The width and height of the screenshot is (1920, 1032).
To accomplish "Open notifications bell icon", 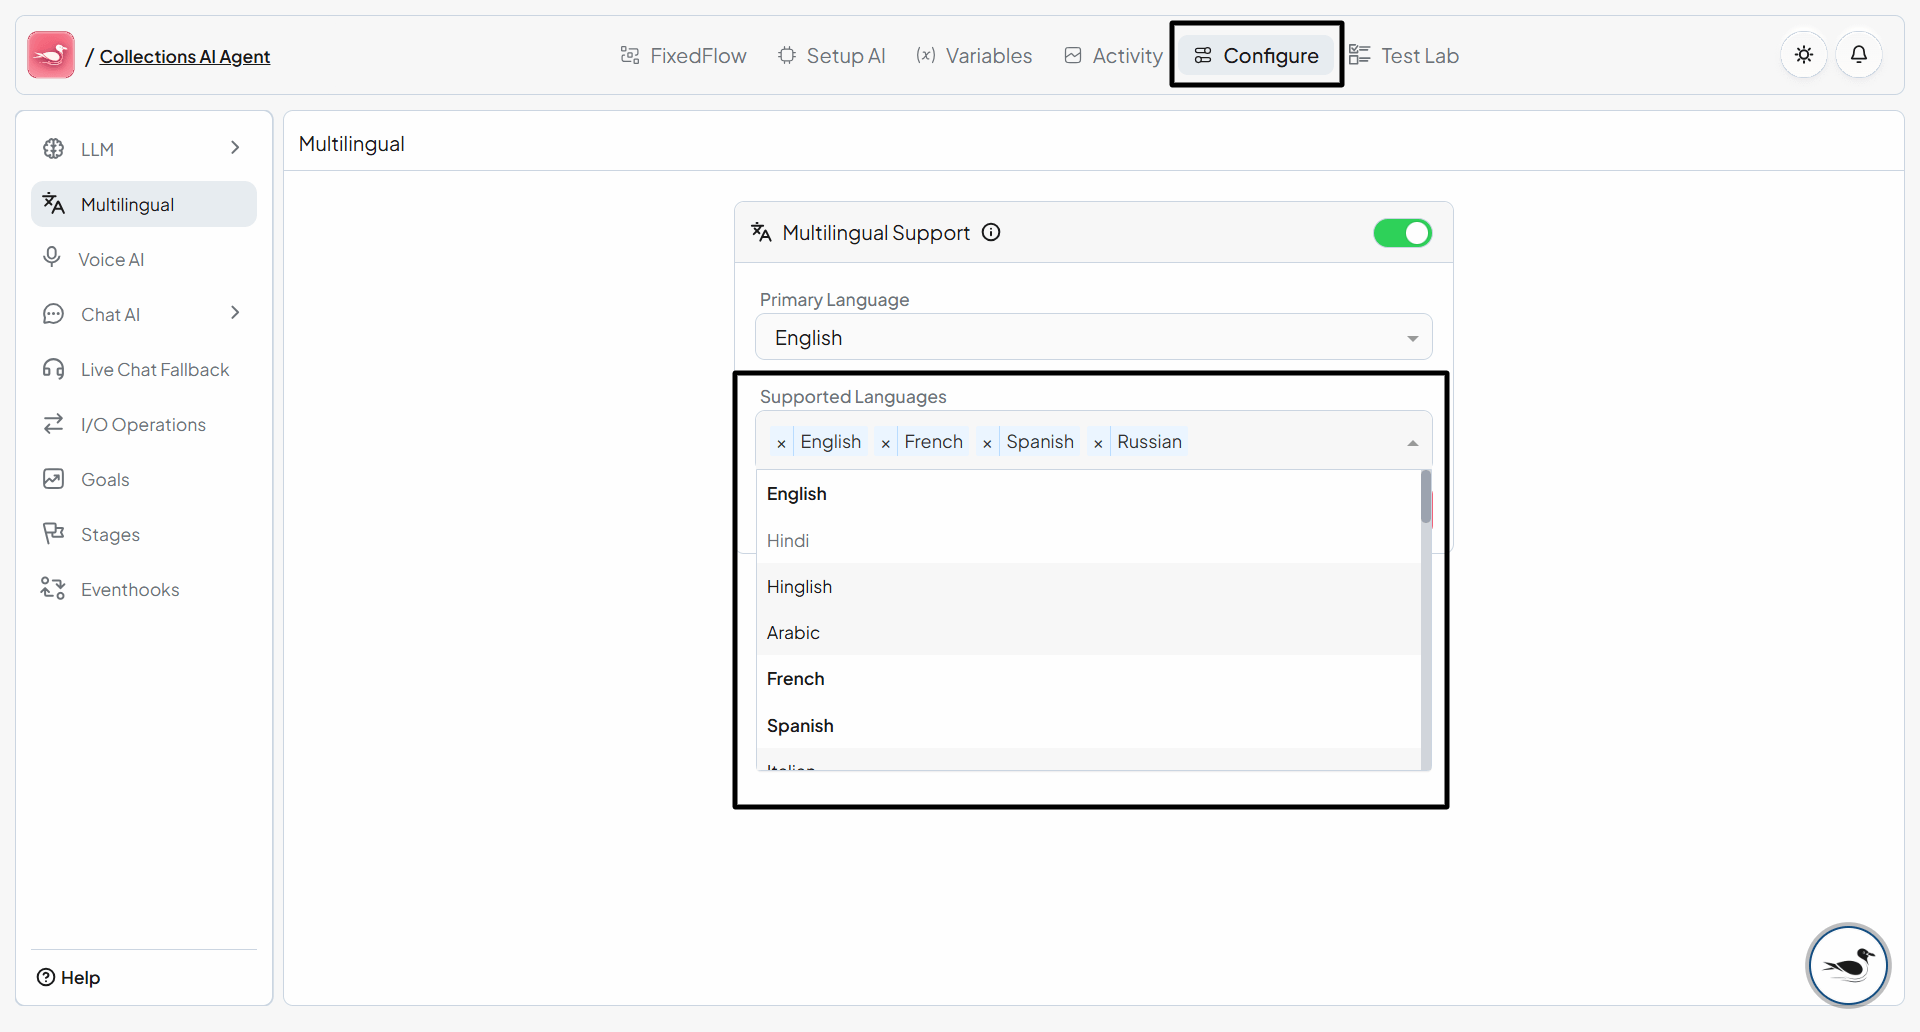I will tap(1858, 55).
